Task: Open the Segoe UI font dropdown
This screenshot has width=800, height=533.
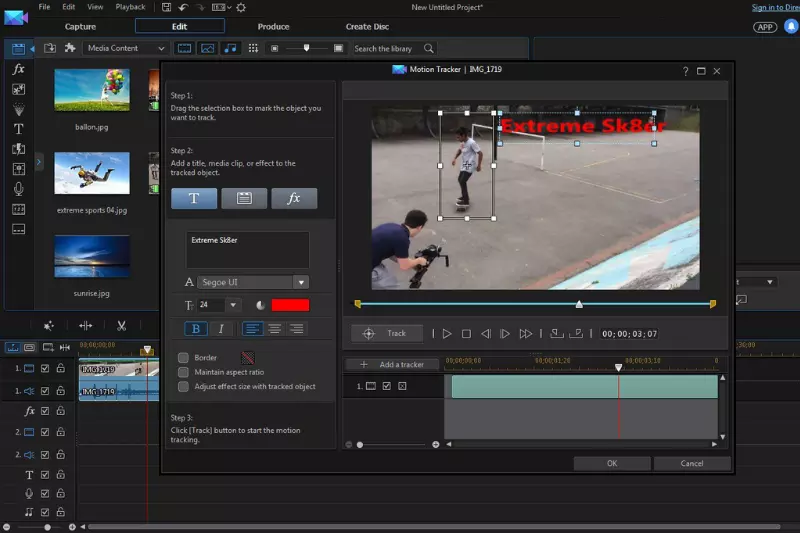Action: [301, 282]
